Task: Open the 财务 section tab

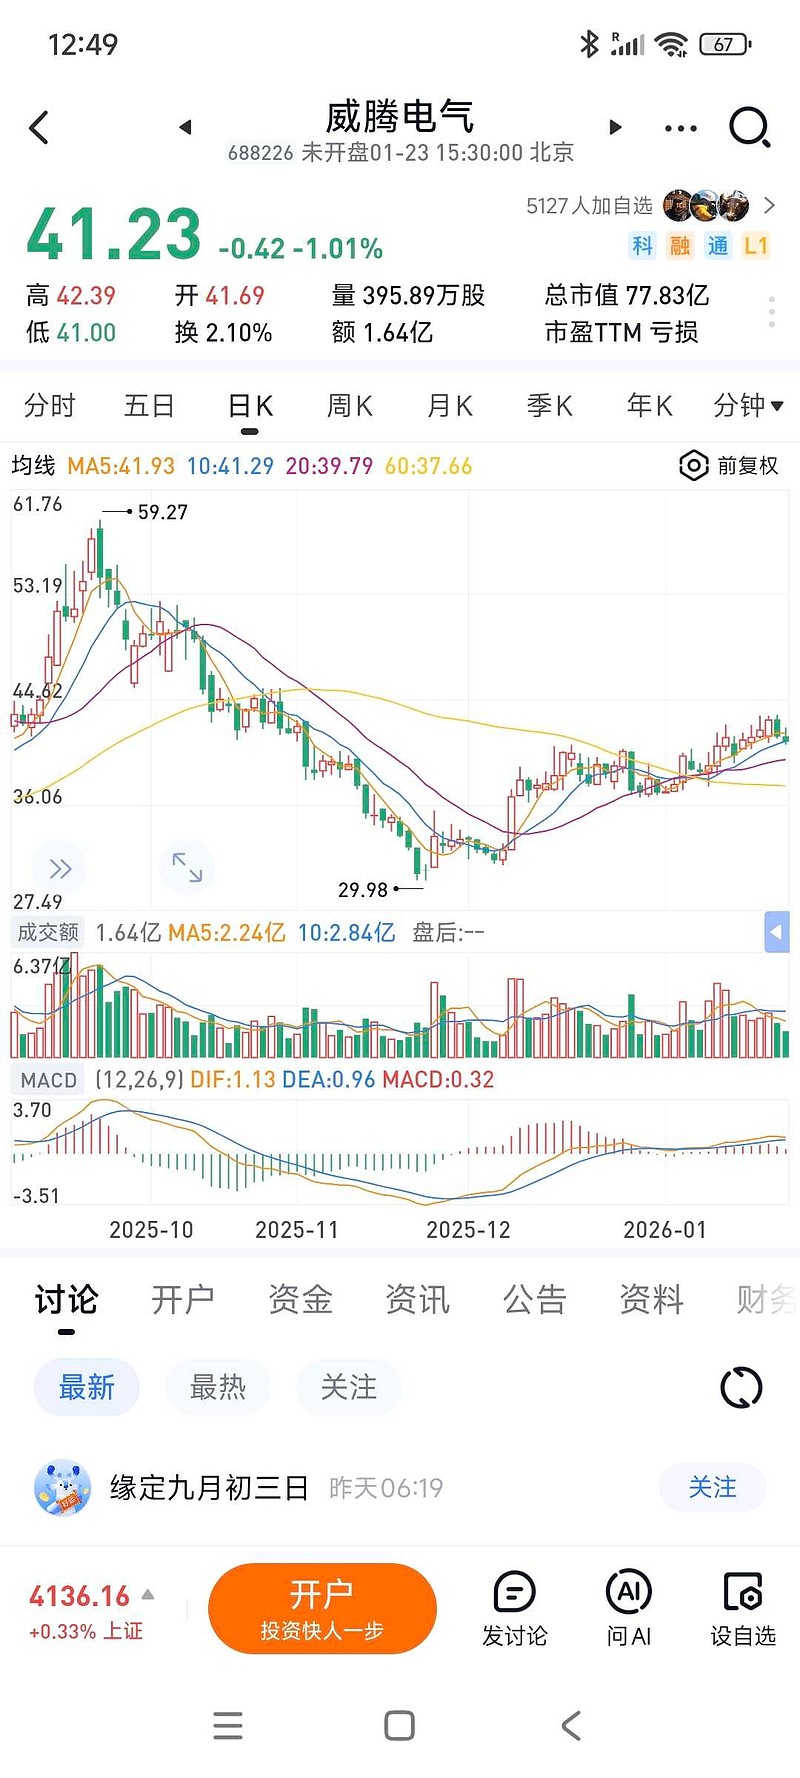Action: pyautogui.click(x=767, y=1299)
